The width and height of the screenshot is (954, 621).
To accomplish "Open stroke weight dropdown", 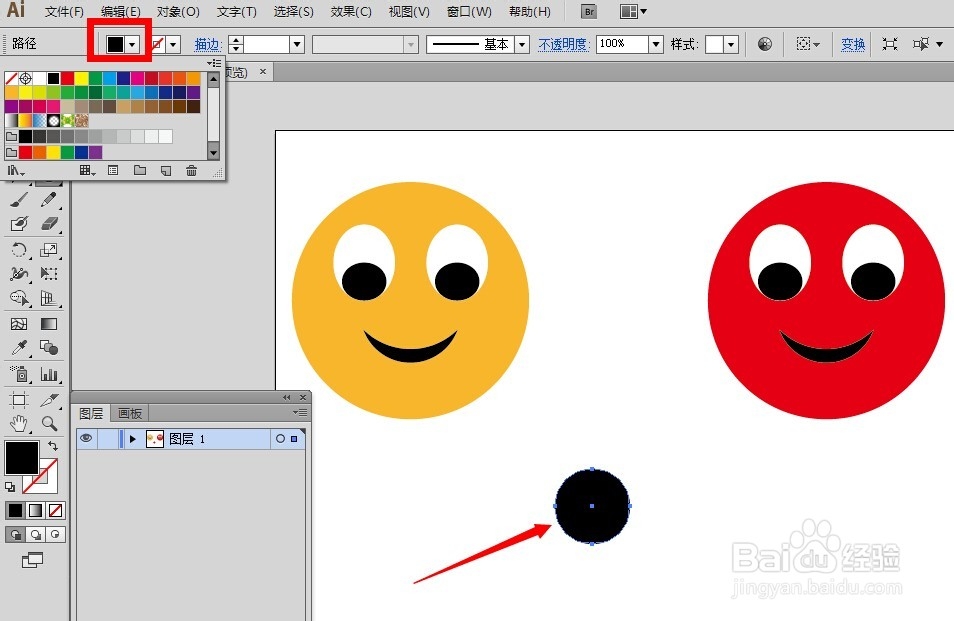I will coord(297,44).
